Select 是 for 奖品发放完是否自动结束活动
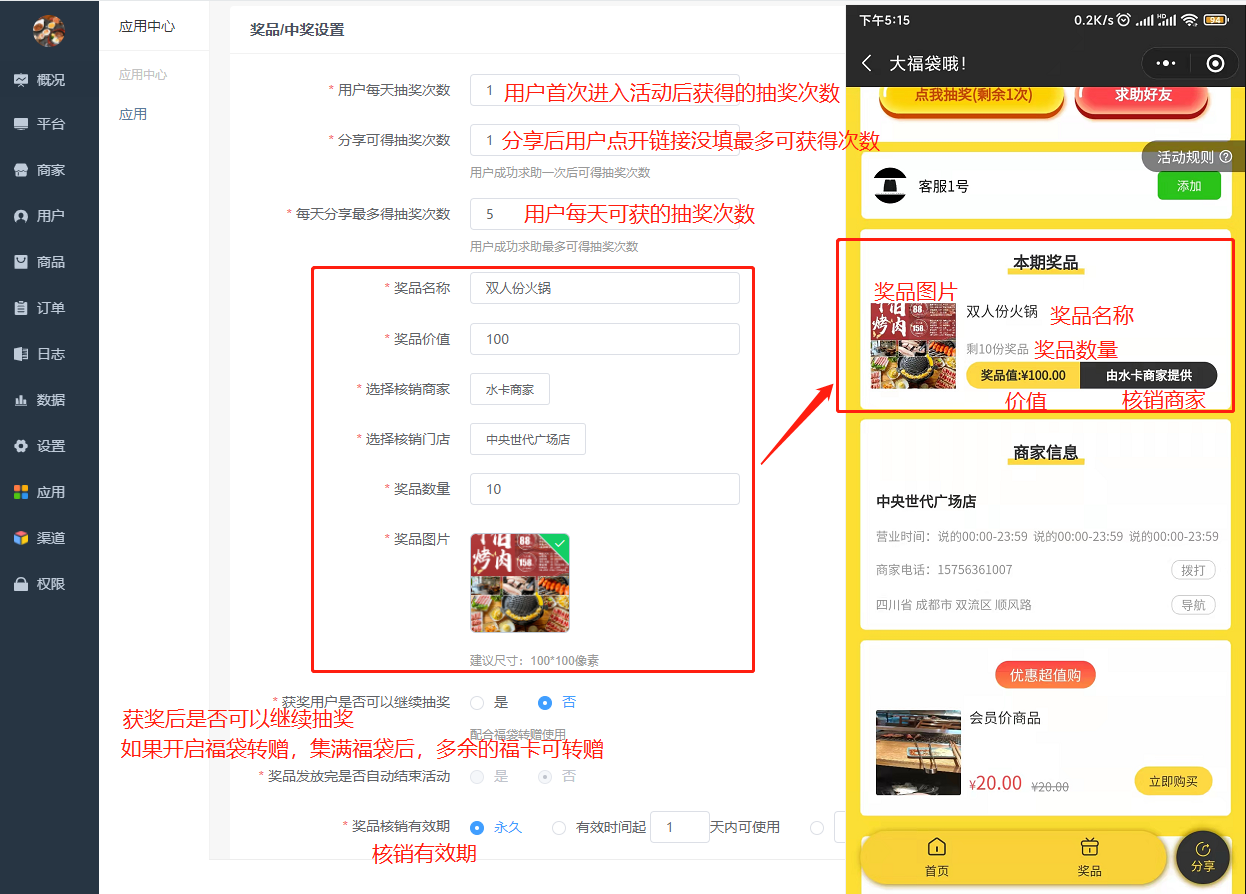 tap(477, 776)
